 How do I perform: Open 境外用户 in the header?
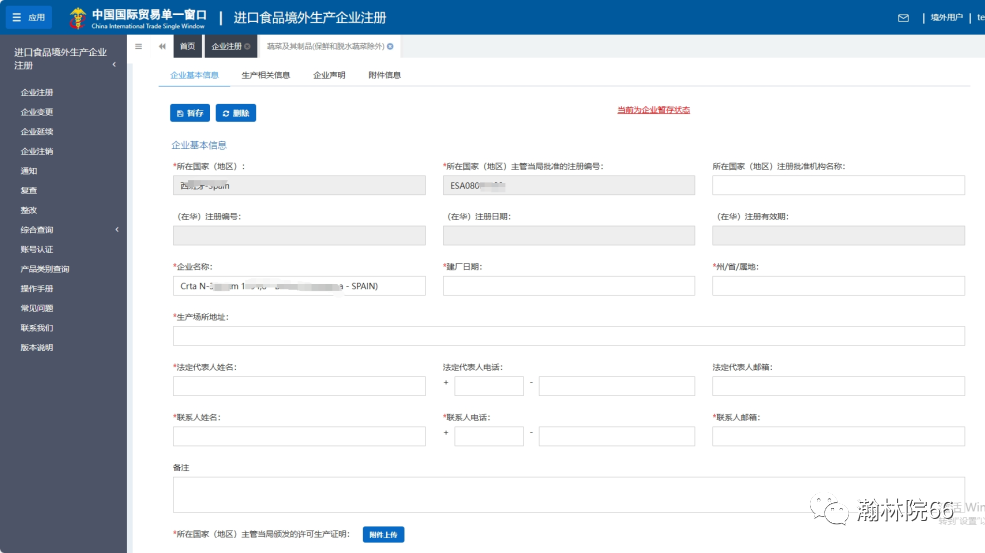pyautogui.click(x=947, y=18)
